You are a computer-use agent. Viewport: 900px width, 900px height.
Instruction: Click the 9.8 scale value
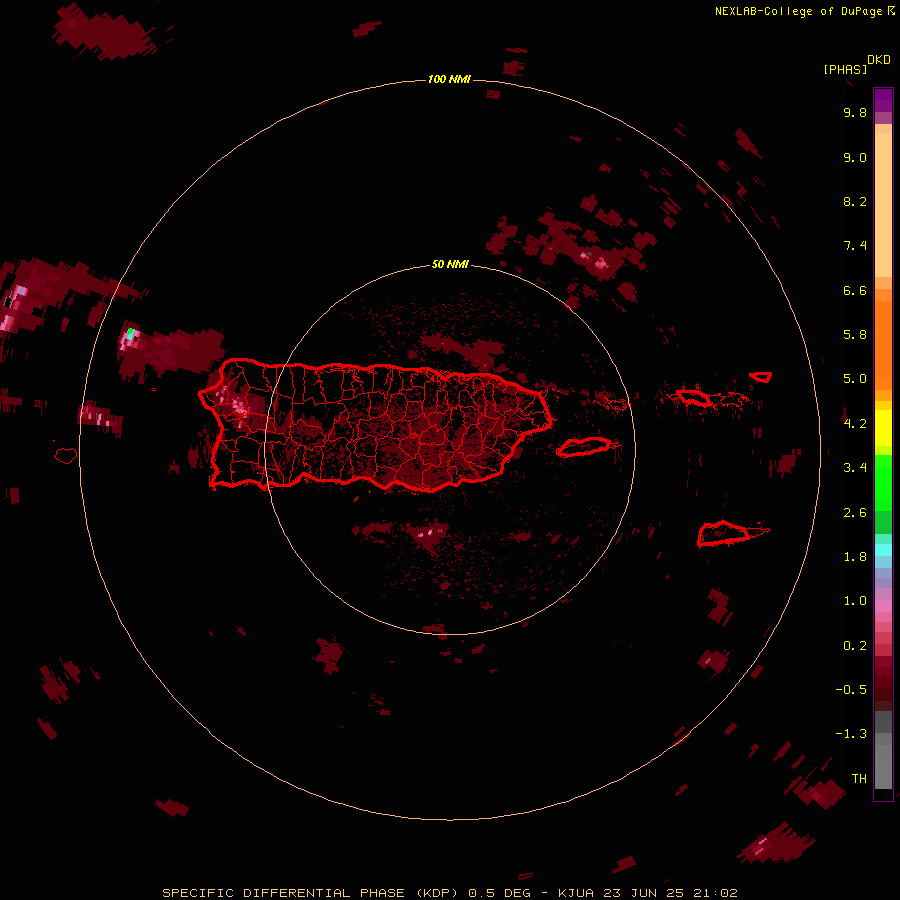coord(855,112)
